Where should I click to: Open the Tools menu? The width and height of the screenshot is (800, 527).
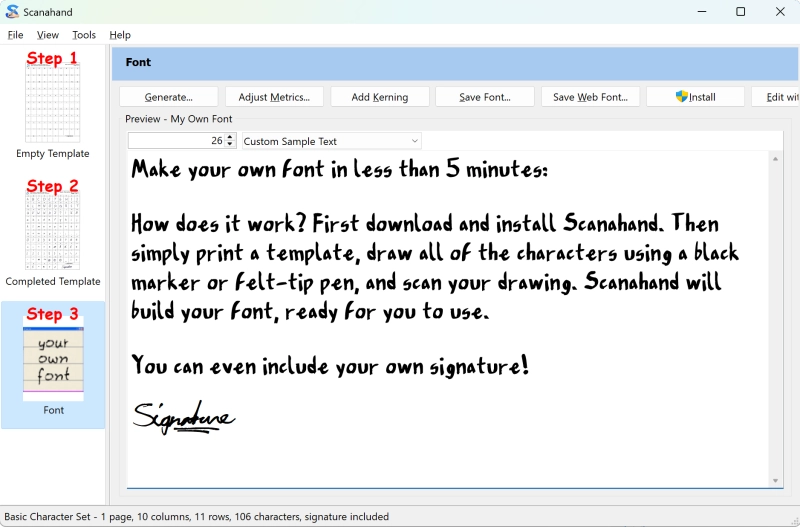[x=84, y=35]
